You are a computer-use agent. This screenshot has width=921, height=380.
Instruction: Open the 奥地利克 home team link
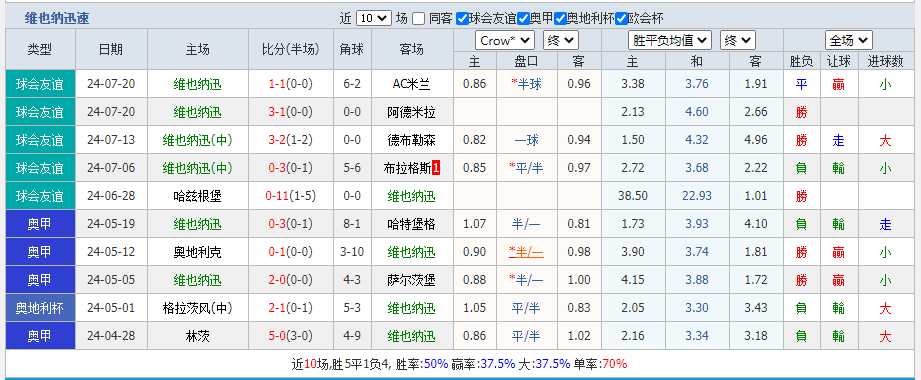(x=198, y=253)
